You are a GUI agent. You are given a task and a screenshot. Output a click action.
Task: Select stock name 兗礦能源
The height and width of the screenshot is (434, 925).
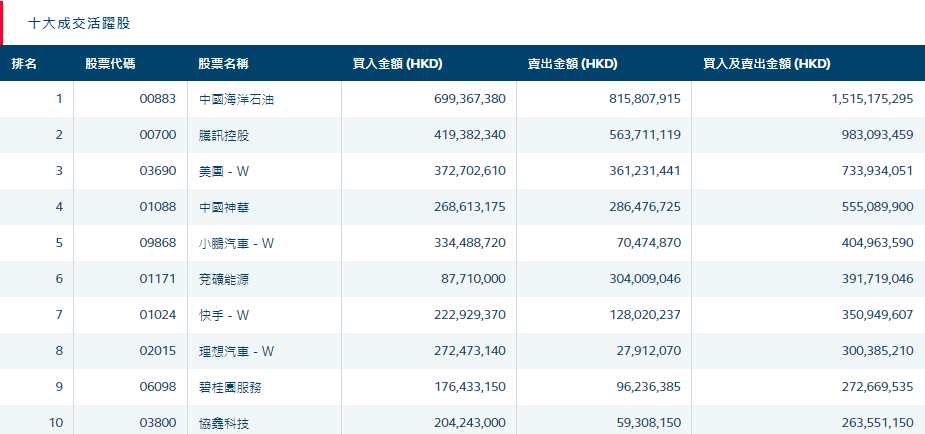point(224,279)
